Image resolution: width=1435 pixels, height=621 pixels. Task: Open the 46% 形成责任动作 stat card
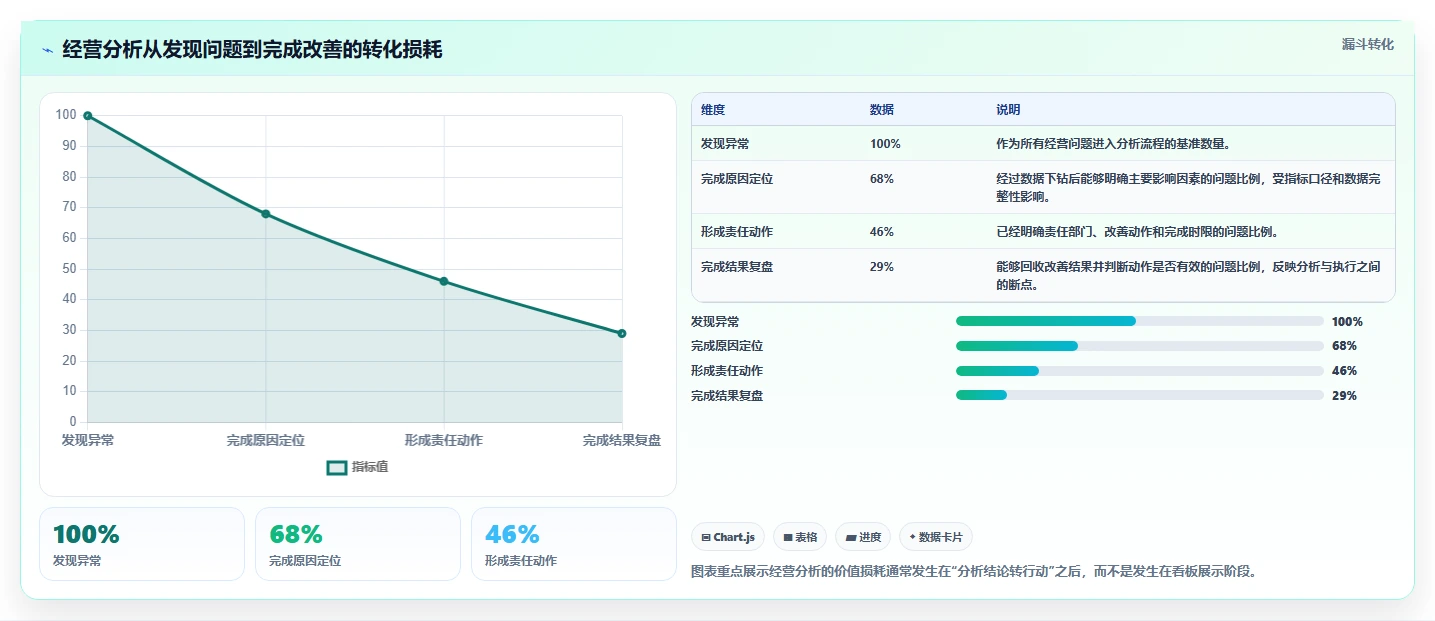point(574,544)
